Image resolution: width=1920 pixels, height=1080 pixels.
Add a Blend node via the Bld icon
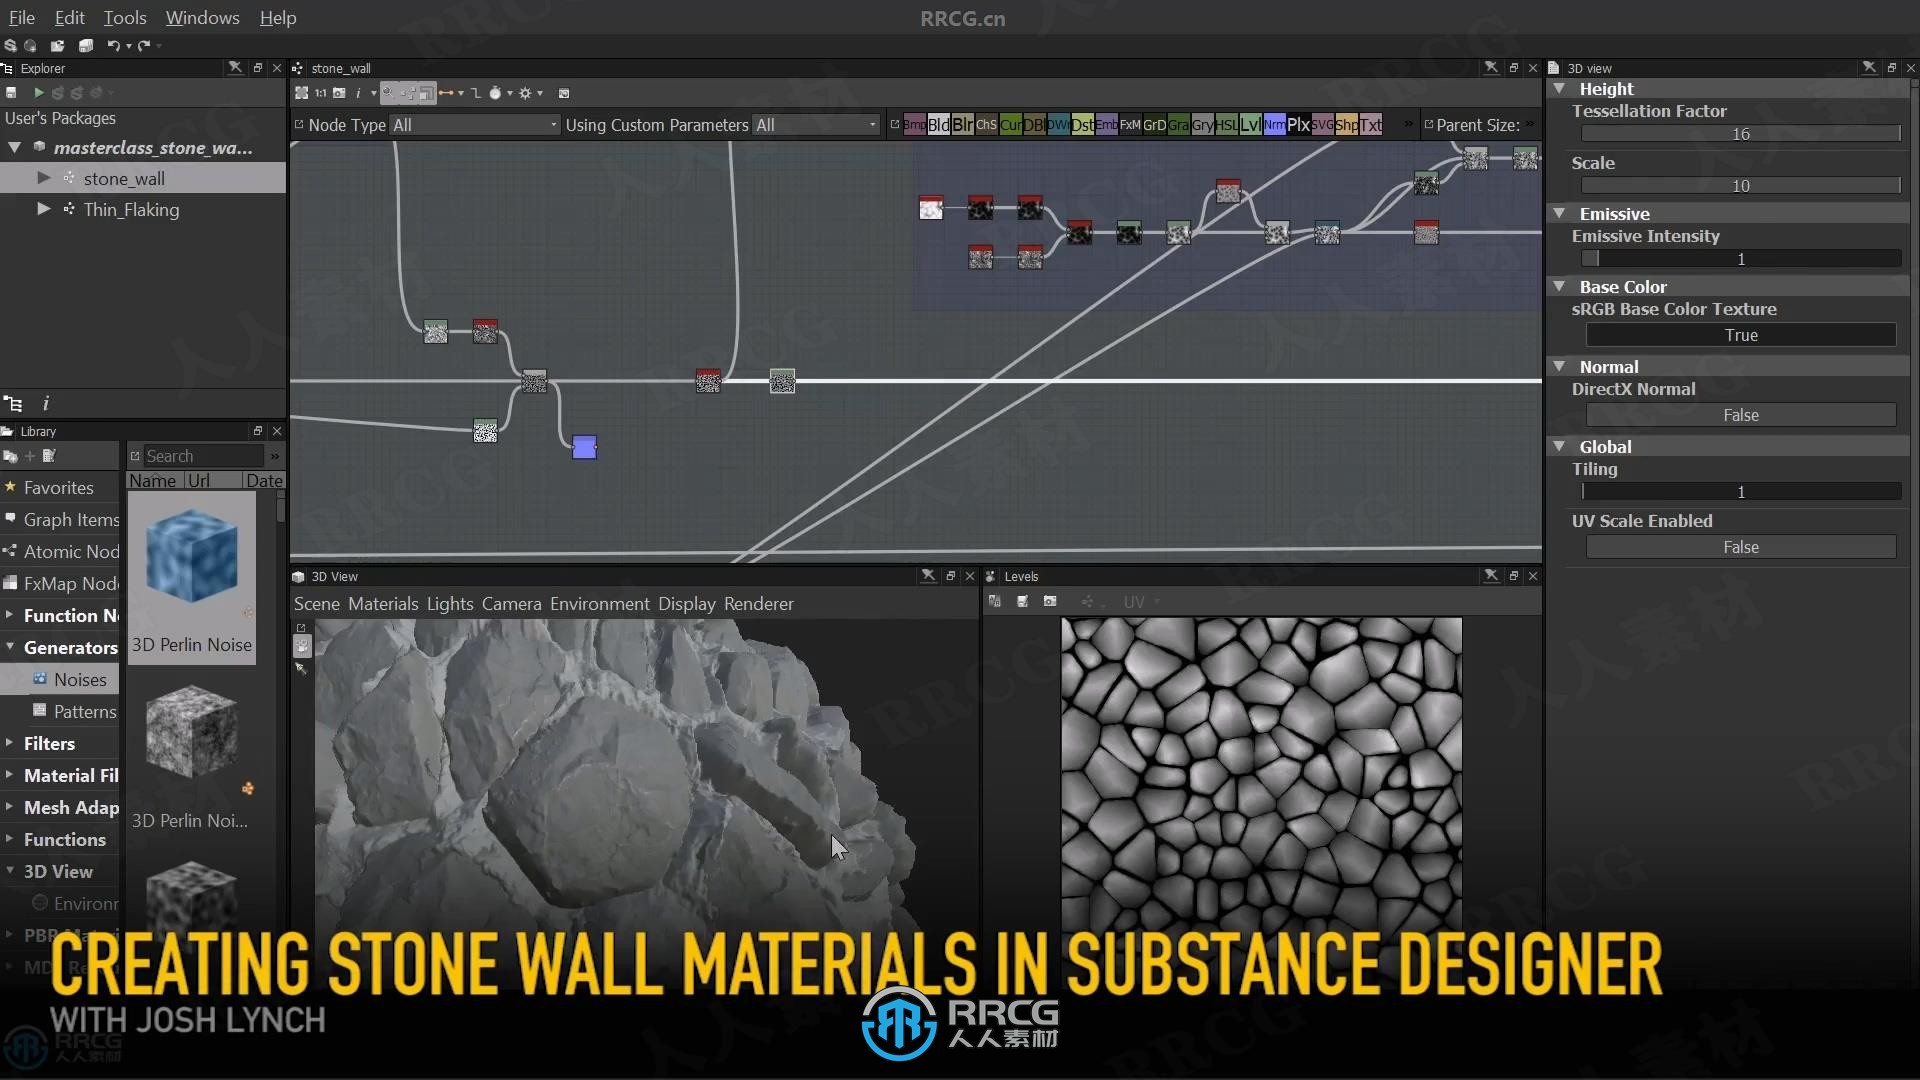pyautogui.click(x=938, y=125)
